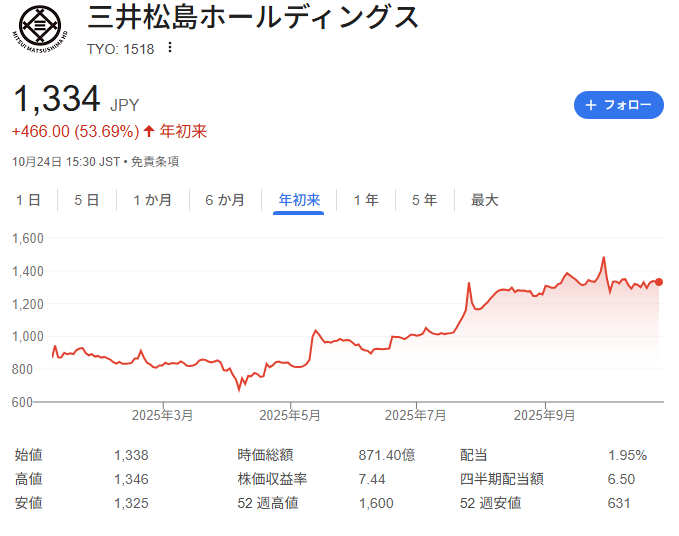Click the 配当 dividend yield label
The height and width of the screenshot is (536, 679).
(x=473, y=455)
